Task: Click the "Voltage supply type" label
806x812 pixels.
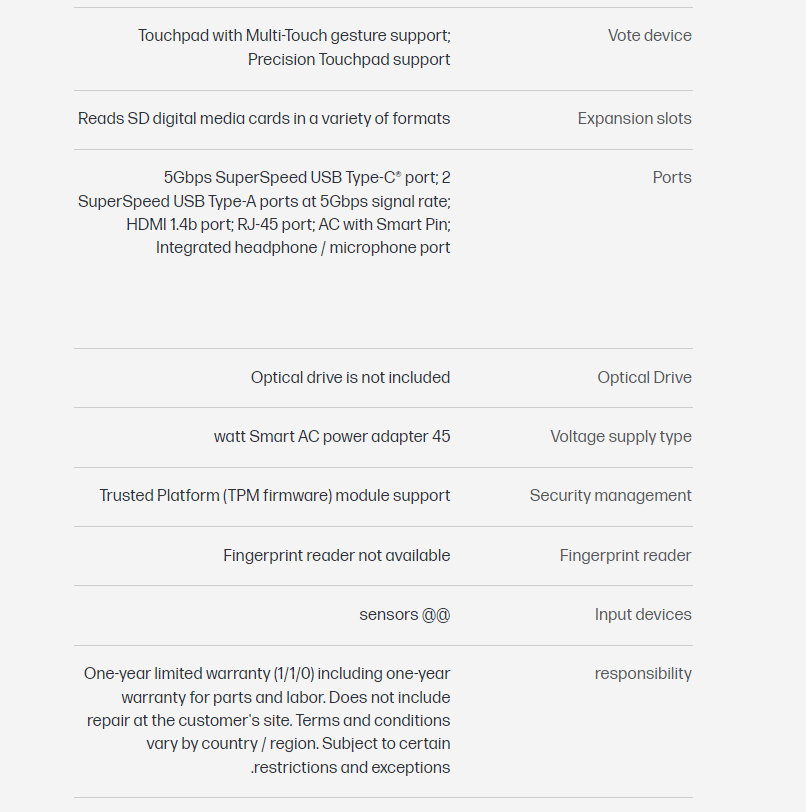Action: (x=620, y=437)
